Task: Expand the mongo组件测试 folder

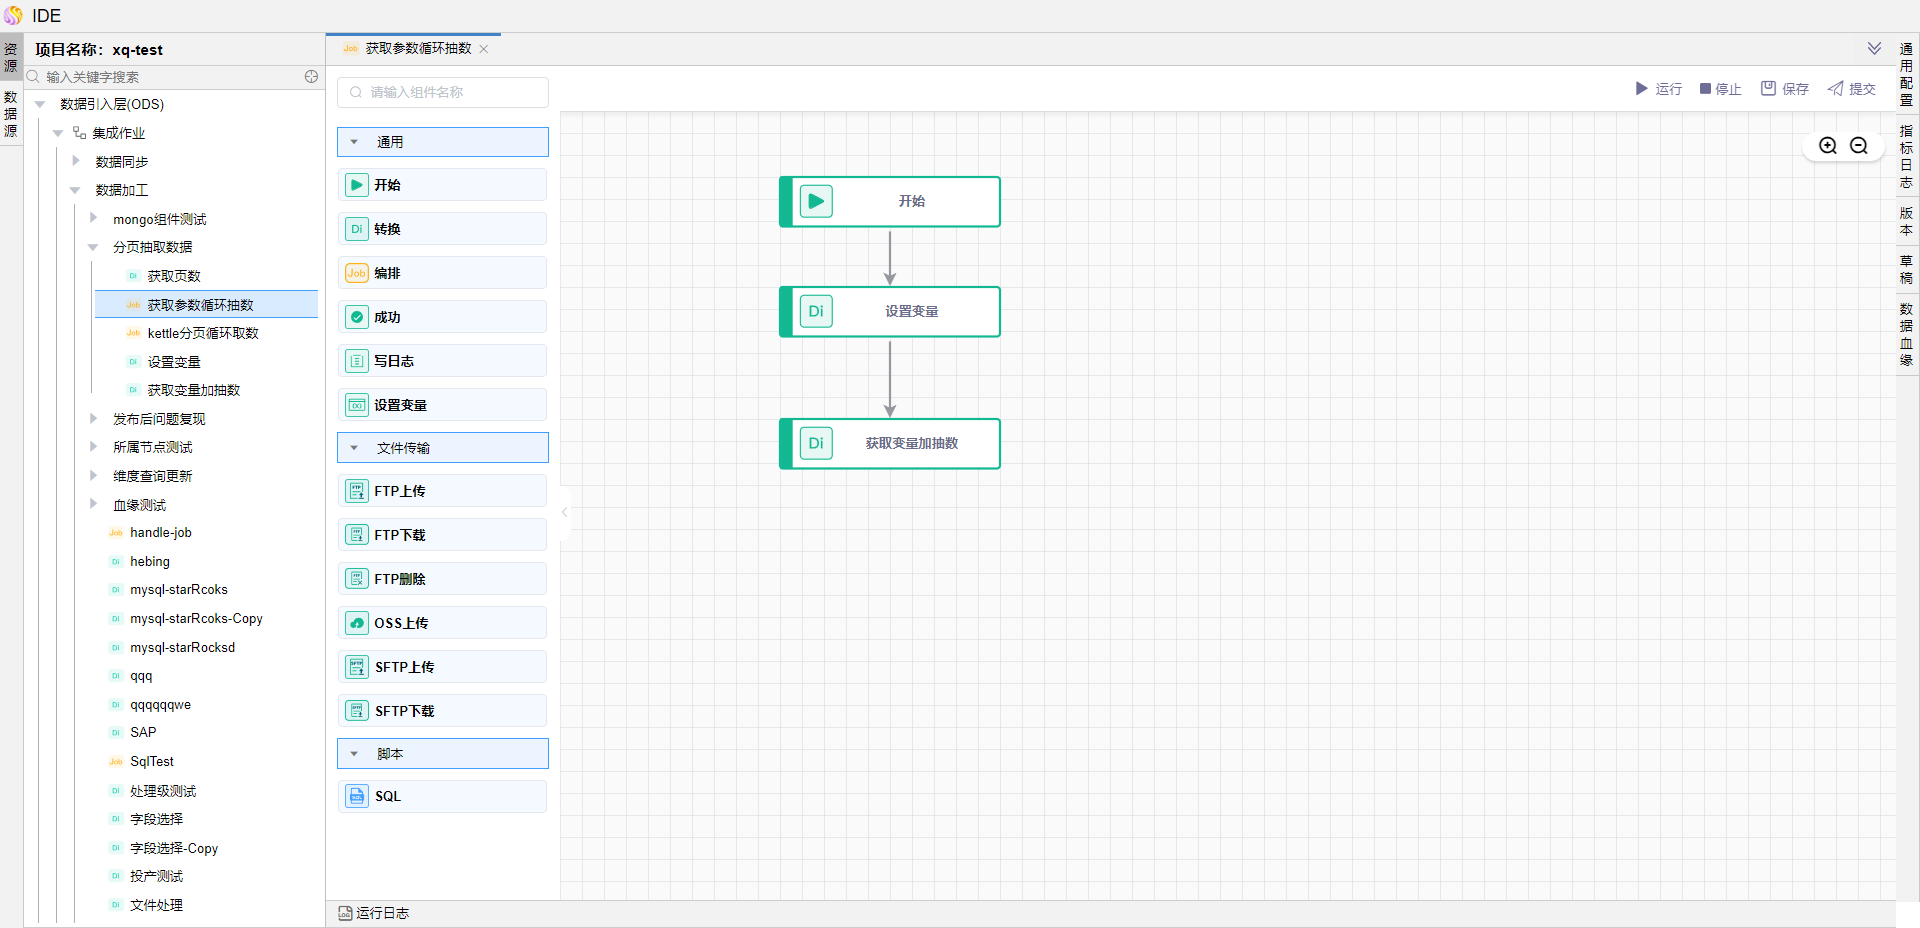Action: (x=93, y=218)
